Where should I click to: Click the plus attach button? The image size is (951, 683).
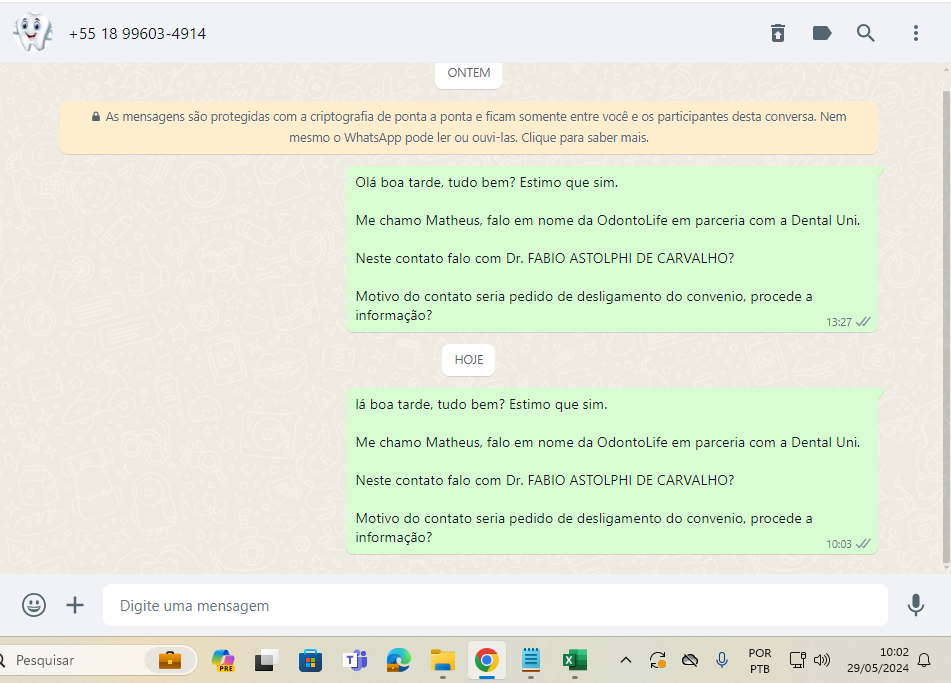tap(75, 605)
